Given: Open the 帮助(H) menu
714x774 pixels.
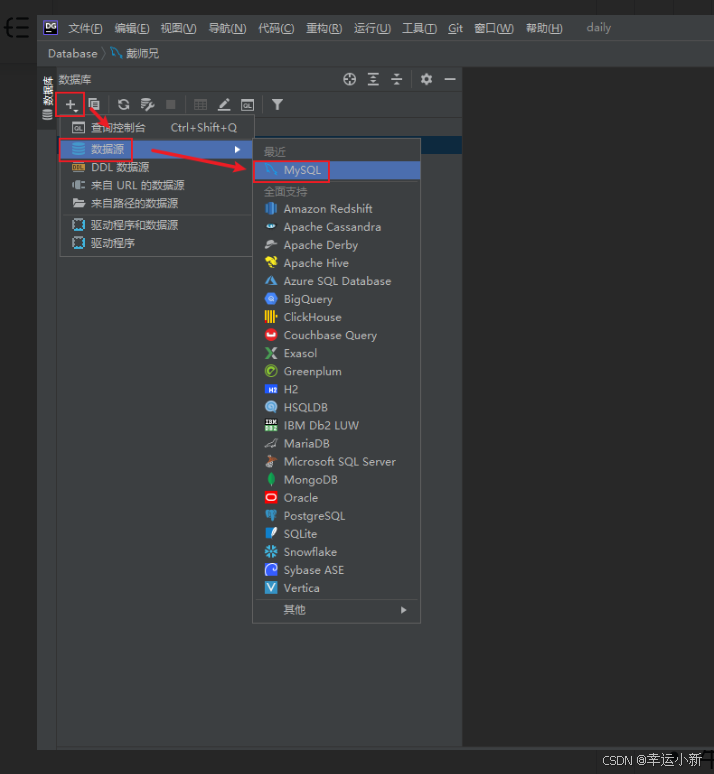Looking at the screenshot, I should [544, 28].
